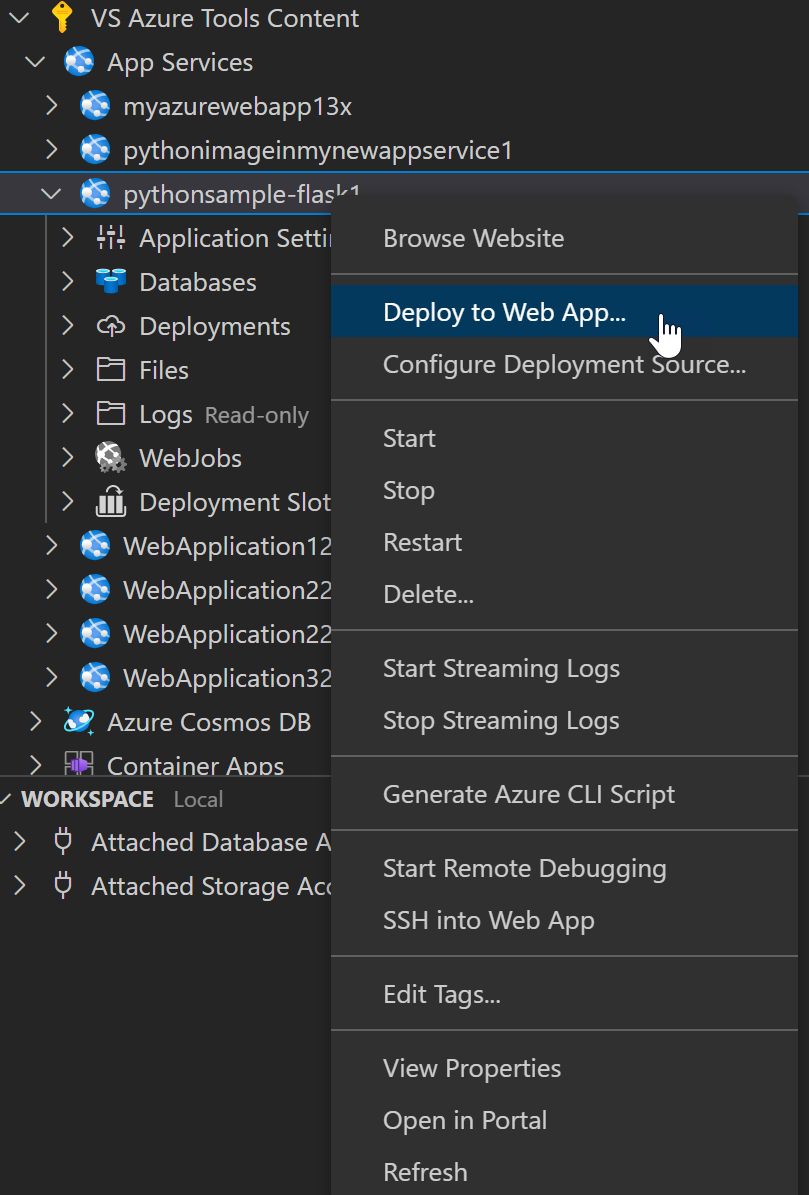Screen dimensions: 809x1195
Task: Click the key icon beside VS Azure Tools Content
Action: point(61,17)
